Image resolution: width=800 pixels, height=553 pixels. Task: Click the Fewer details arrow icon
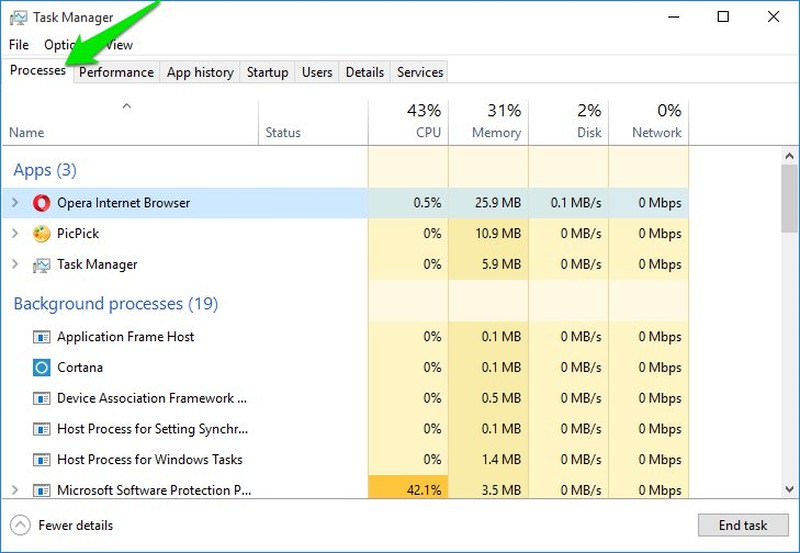tap(20, 525)
